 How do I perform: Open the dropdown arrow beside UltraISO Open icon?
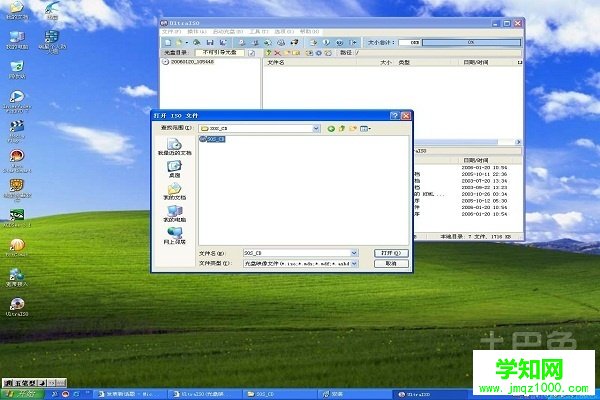(x=187, y=42)
